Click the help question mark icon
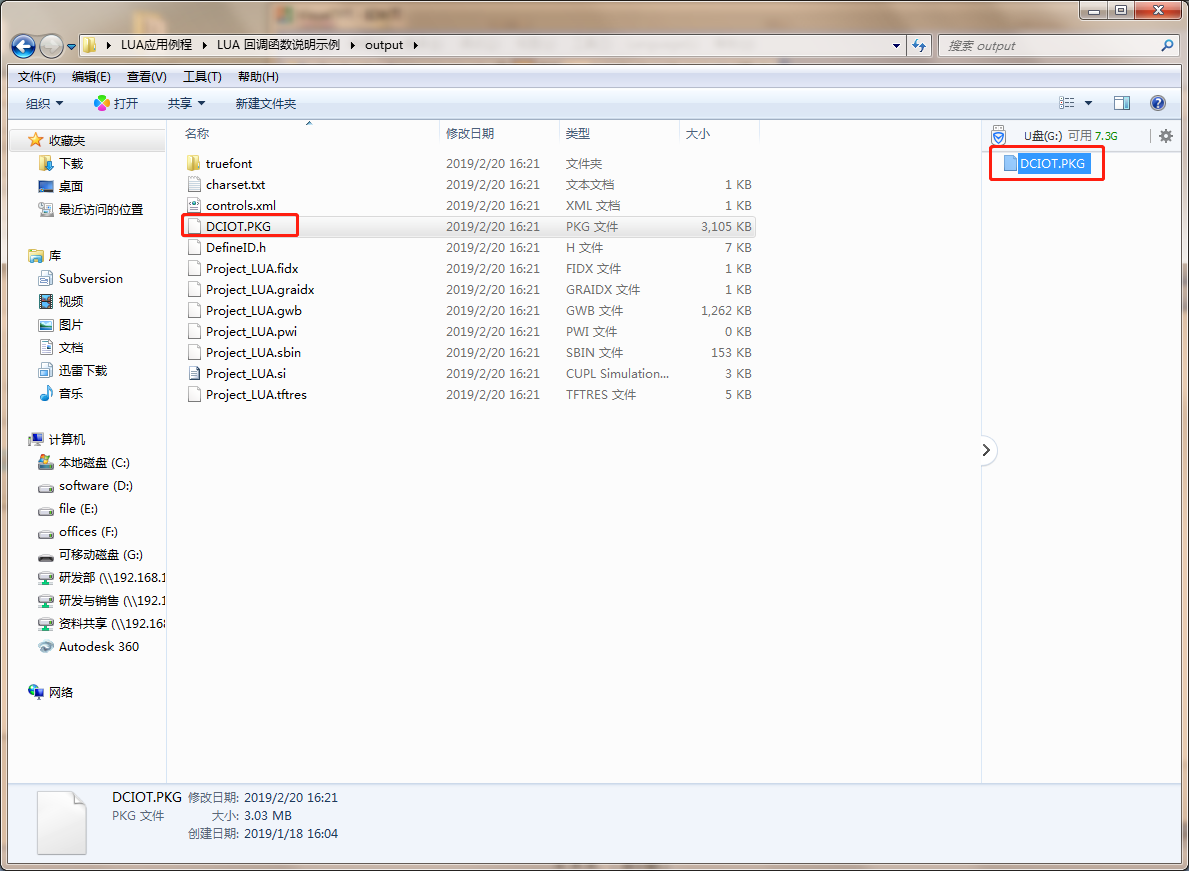The width and height of the screenshot is (1189, 871). click(x=1157, y=103)
